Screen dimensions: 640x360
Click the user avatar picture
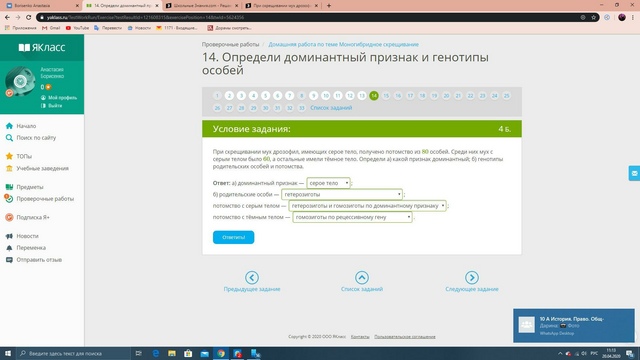(x=20, y=82)
